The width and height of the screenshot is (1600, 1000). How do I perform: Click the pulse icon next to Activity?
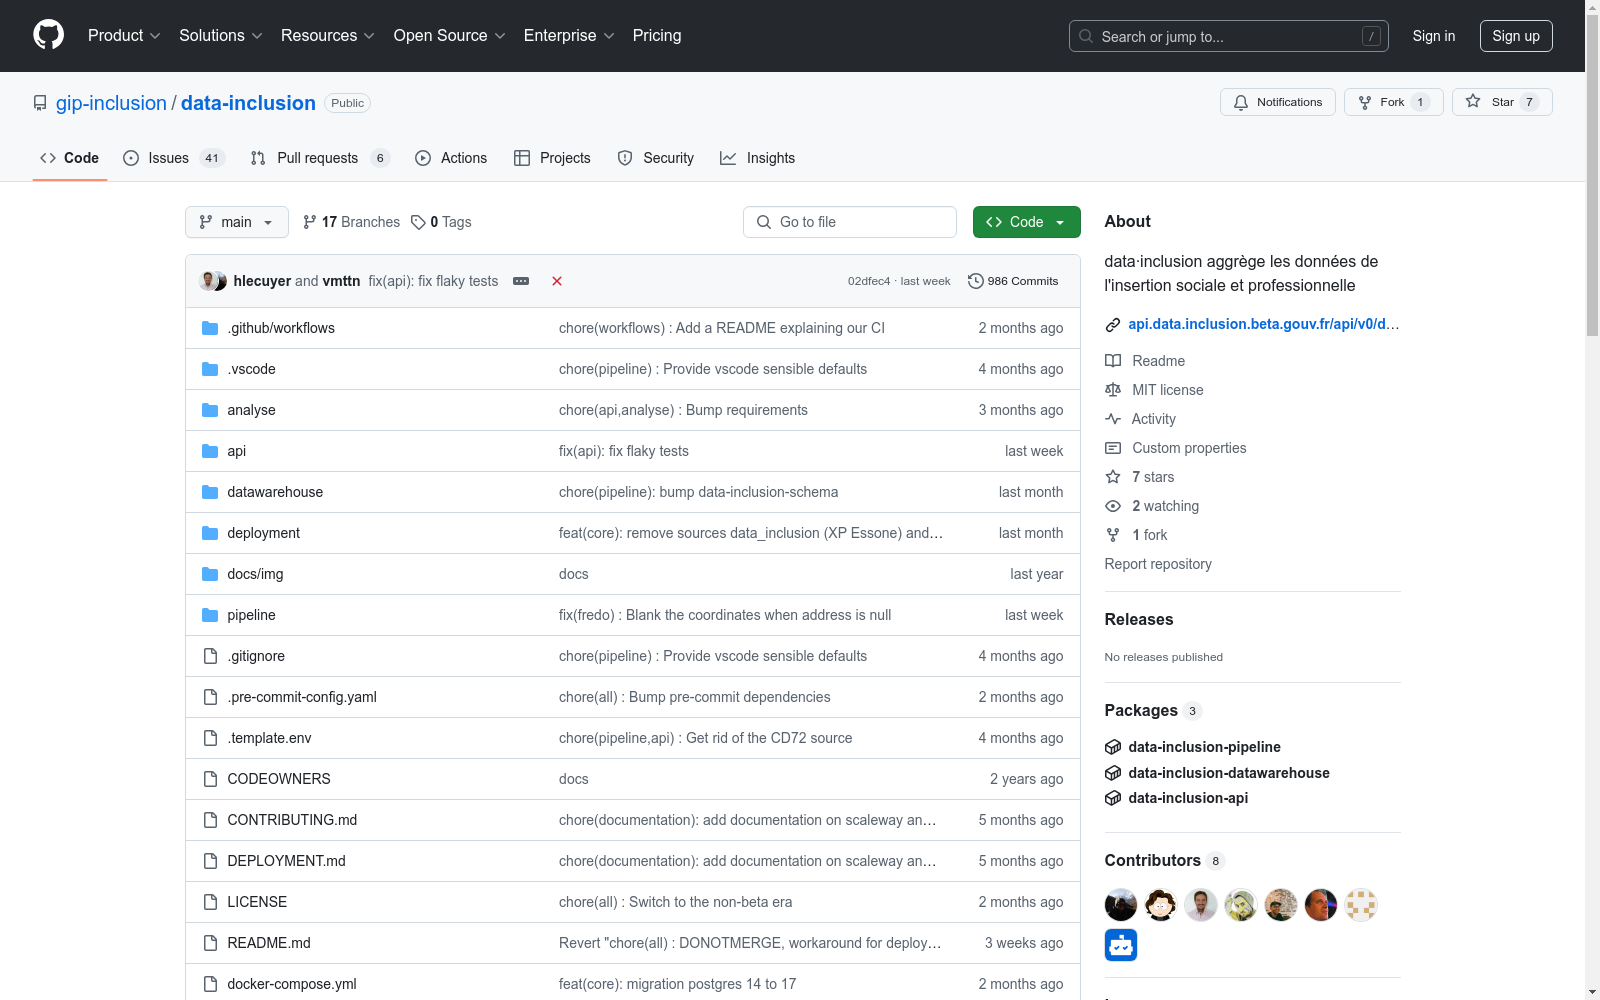click(x=1113, y=419)
